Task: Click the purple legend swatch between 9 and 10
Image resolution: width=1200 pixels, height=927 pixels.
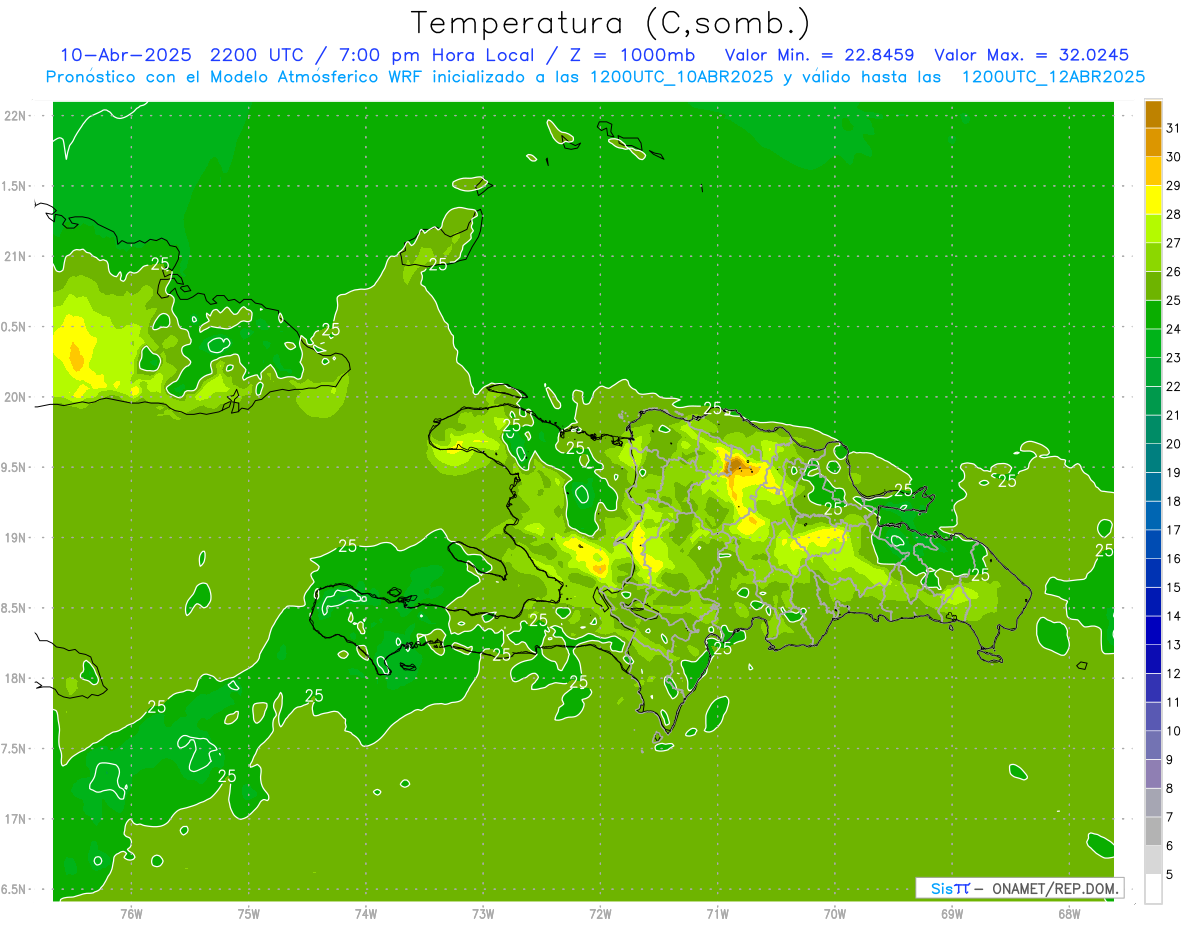Action: coord(1153,745)
